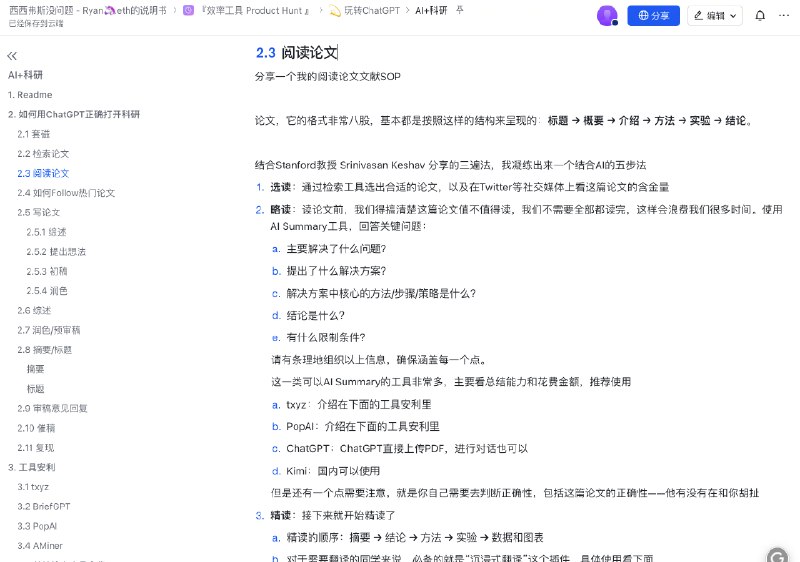Image resolution: width=800 pixels, height=562 pixels.
Task: Jump to 2.4 如何Follow热门论文 in outline
Action: (66, 193)
